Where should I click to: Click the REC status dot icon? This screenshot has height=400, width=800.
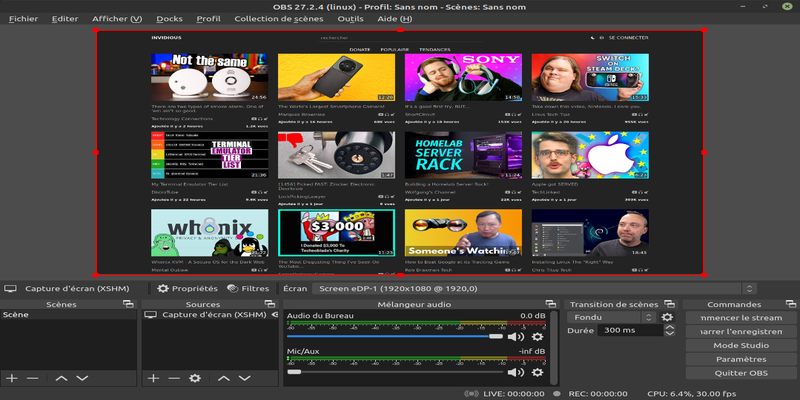pyautogui.click(x=557, y=393)
